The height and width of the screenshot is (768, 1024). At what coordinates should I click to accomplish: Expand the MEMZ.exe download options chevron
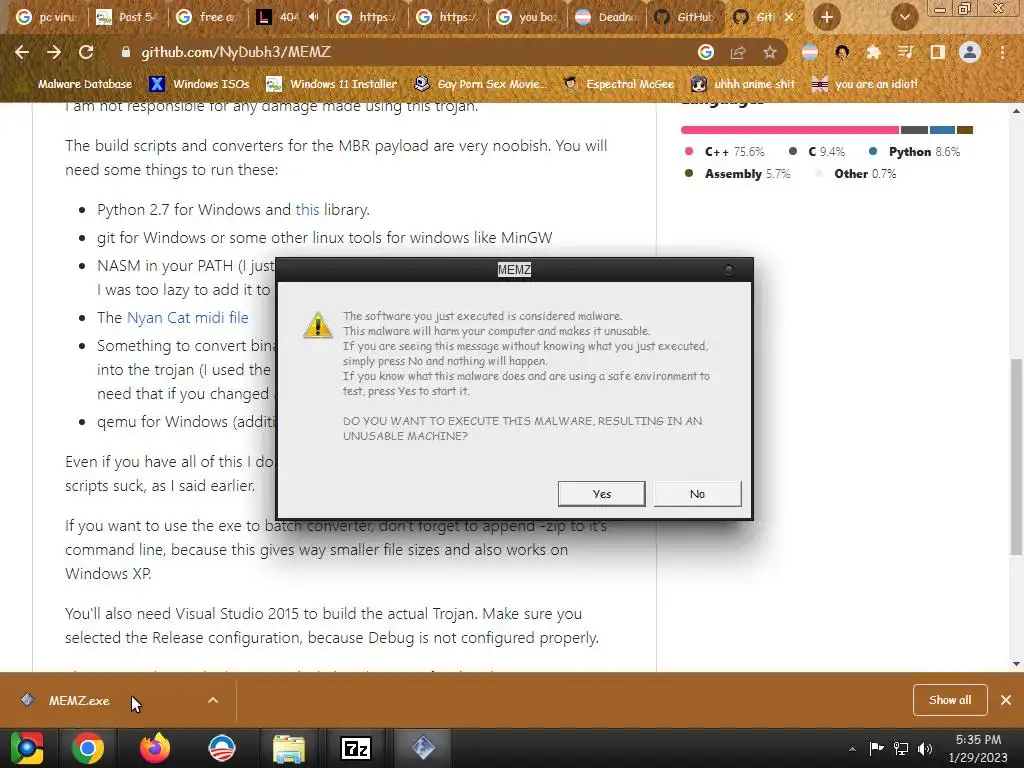coord(213,700)
